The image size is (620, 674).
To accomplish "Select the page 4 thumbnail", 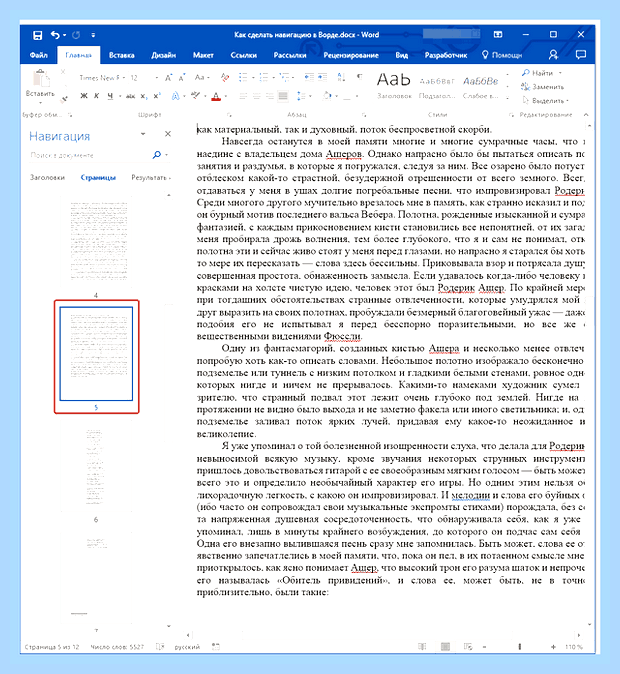I will click(x=98, y=240).
